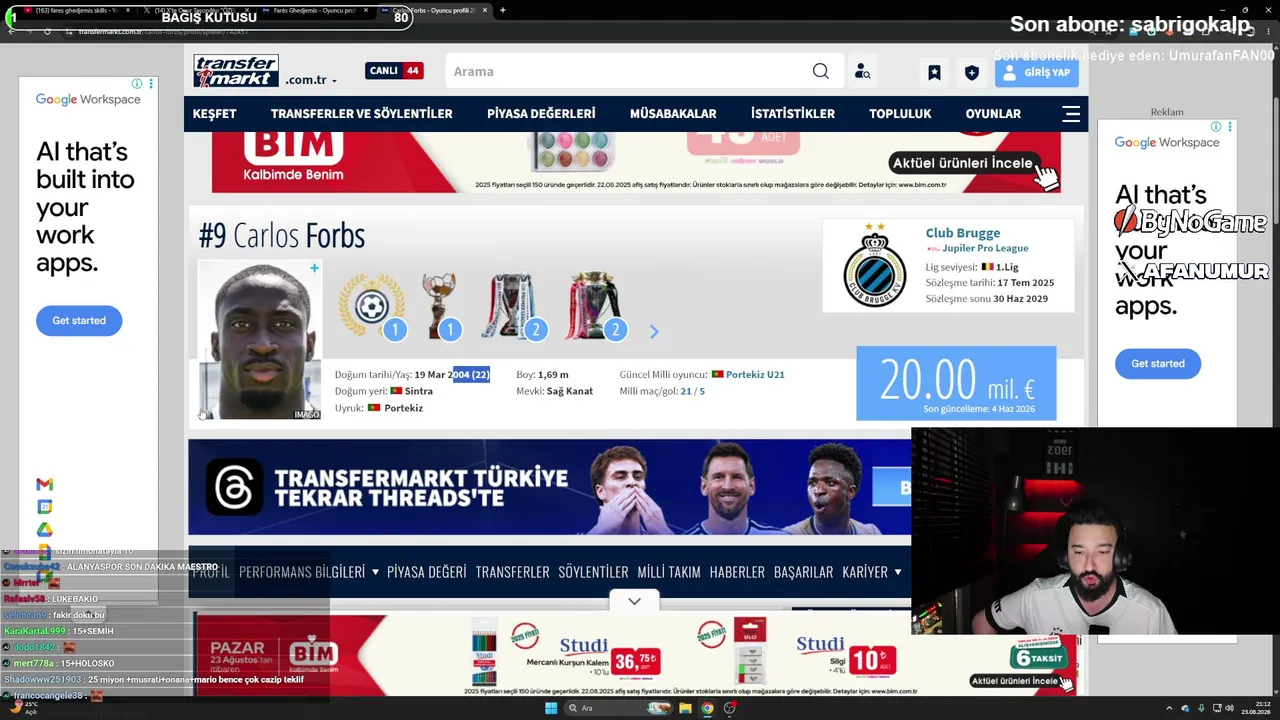Open the Google Drive icon in side panel
This screenshot has height=720, width=1280.
point(44,530)
